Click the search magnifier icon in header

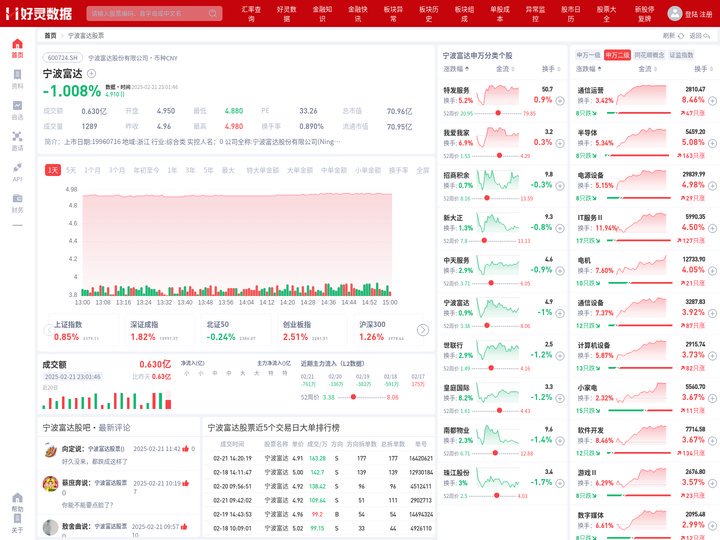213,13
